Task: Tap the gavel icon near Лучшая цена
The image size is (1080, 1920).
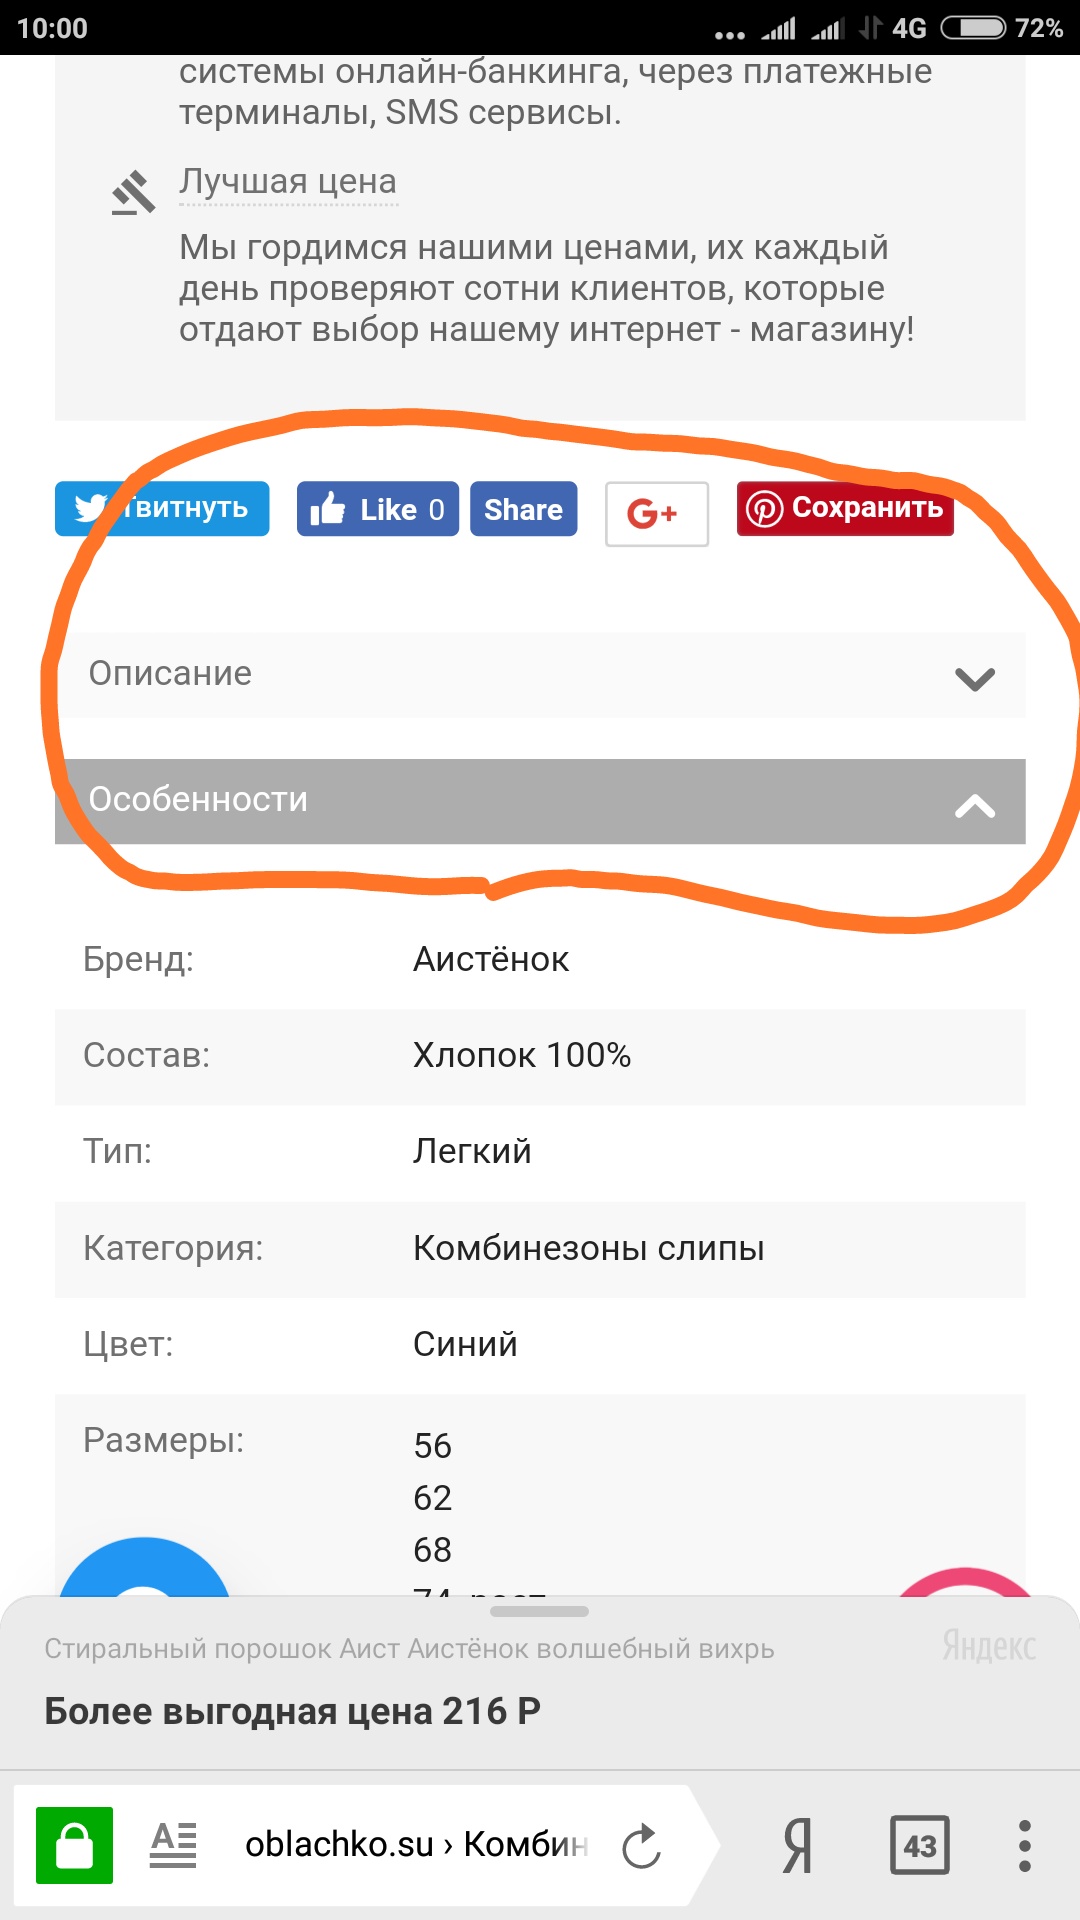Action: click(134, 193)
